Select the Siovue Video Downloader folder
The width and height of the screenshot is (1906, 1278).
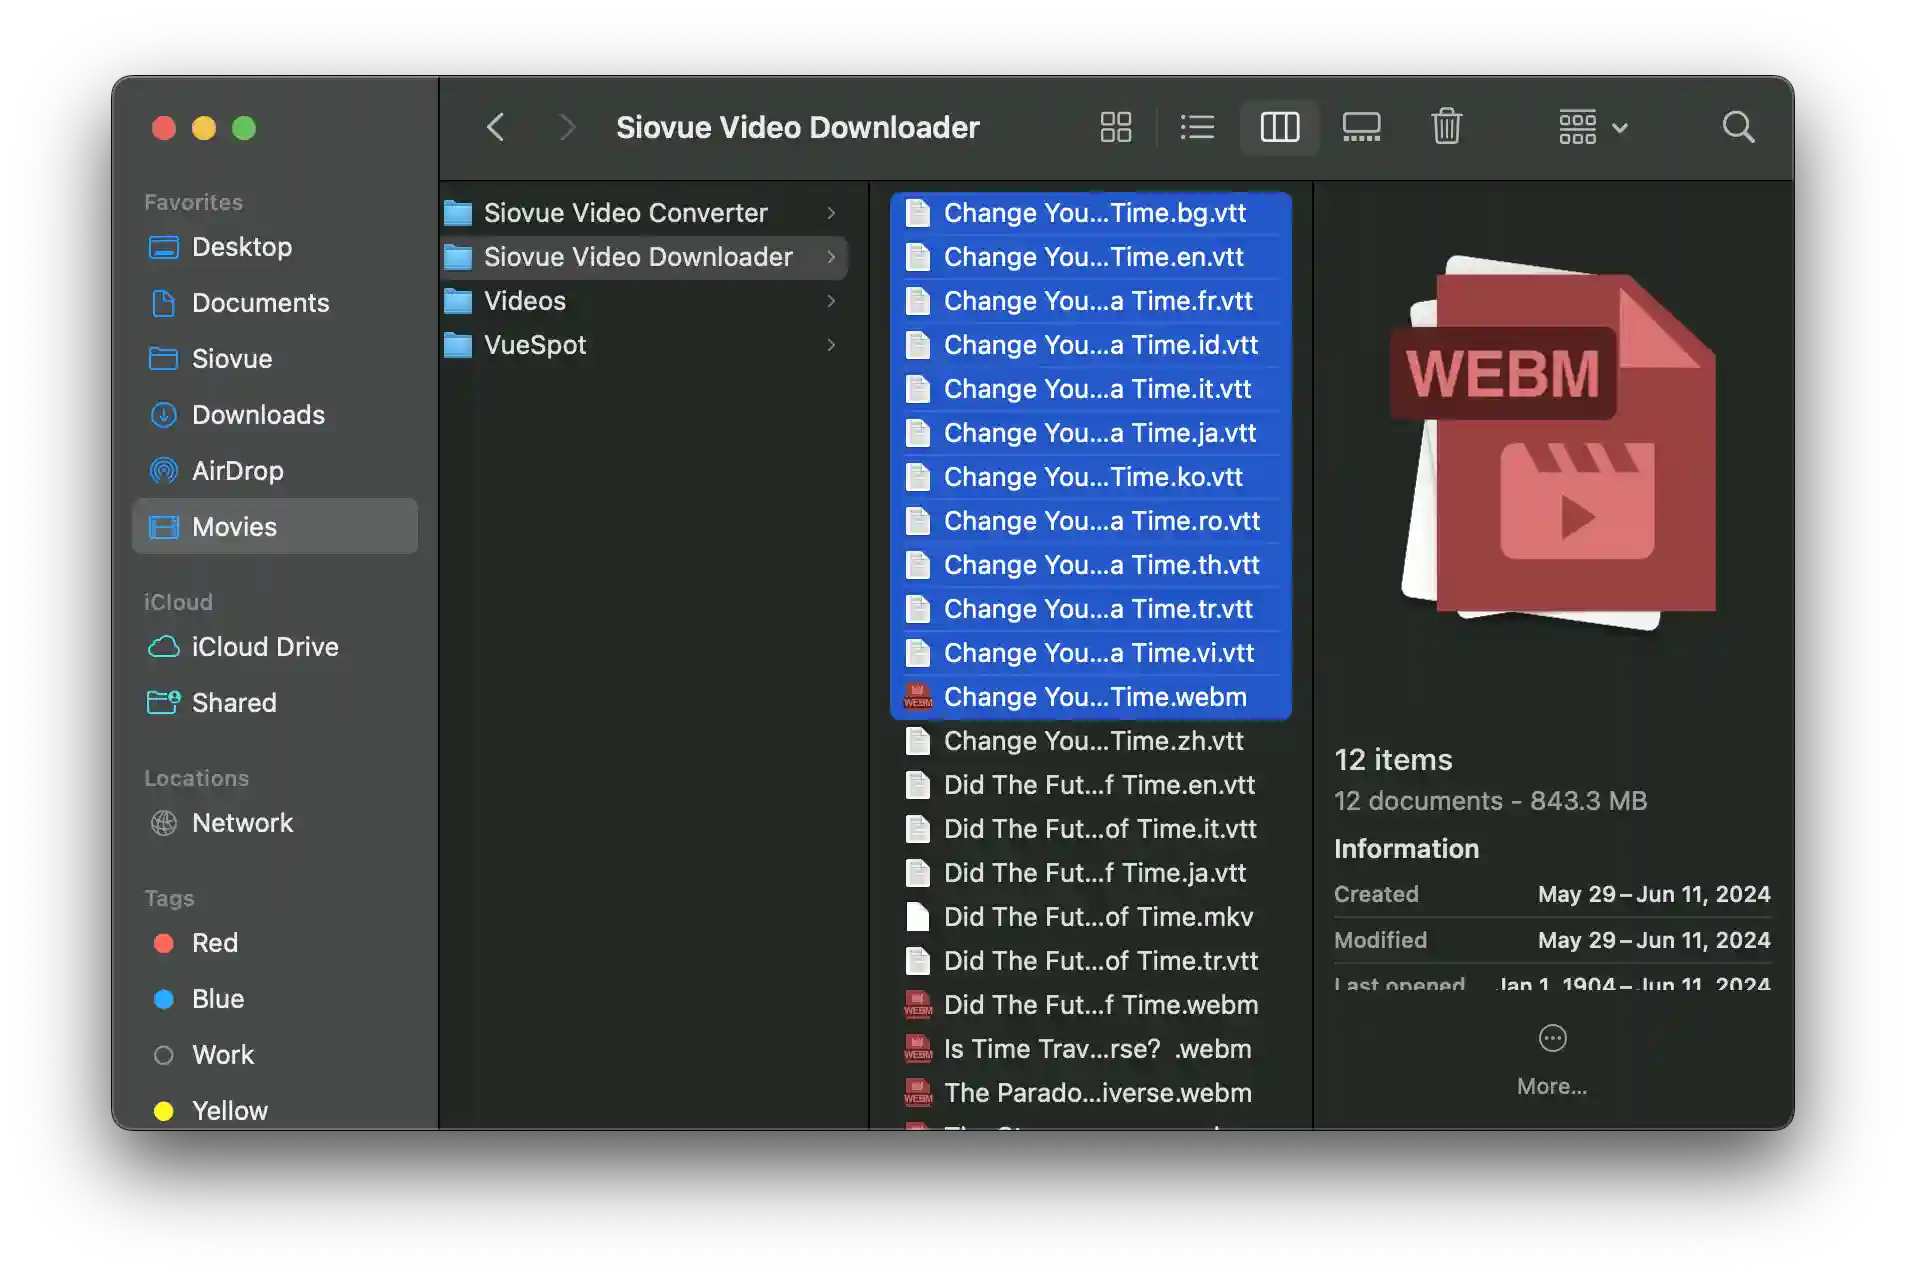pyautogui.click(x=645, y=257)
